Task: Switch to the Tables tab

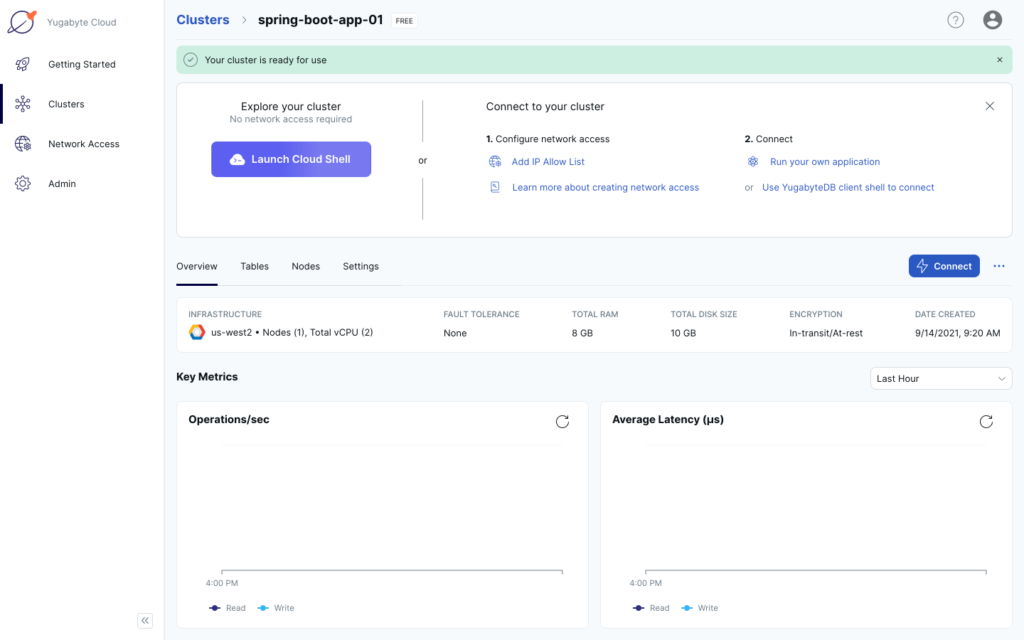Action: [x=254, y=266]
